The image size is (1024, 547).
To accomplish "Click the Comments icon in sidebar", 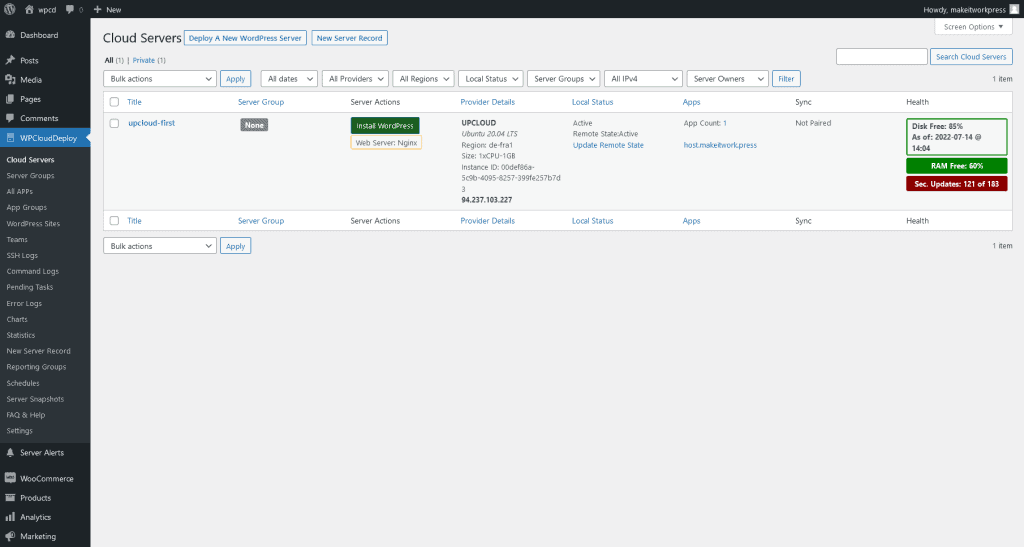I will (10, 118).
